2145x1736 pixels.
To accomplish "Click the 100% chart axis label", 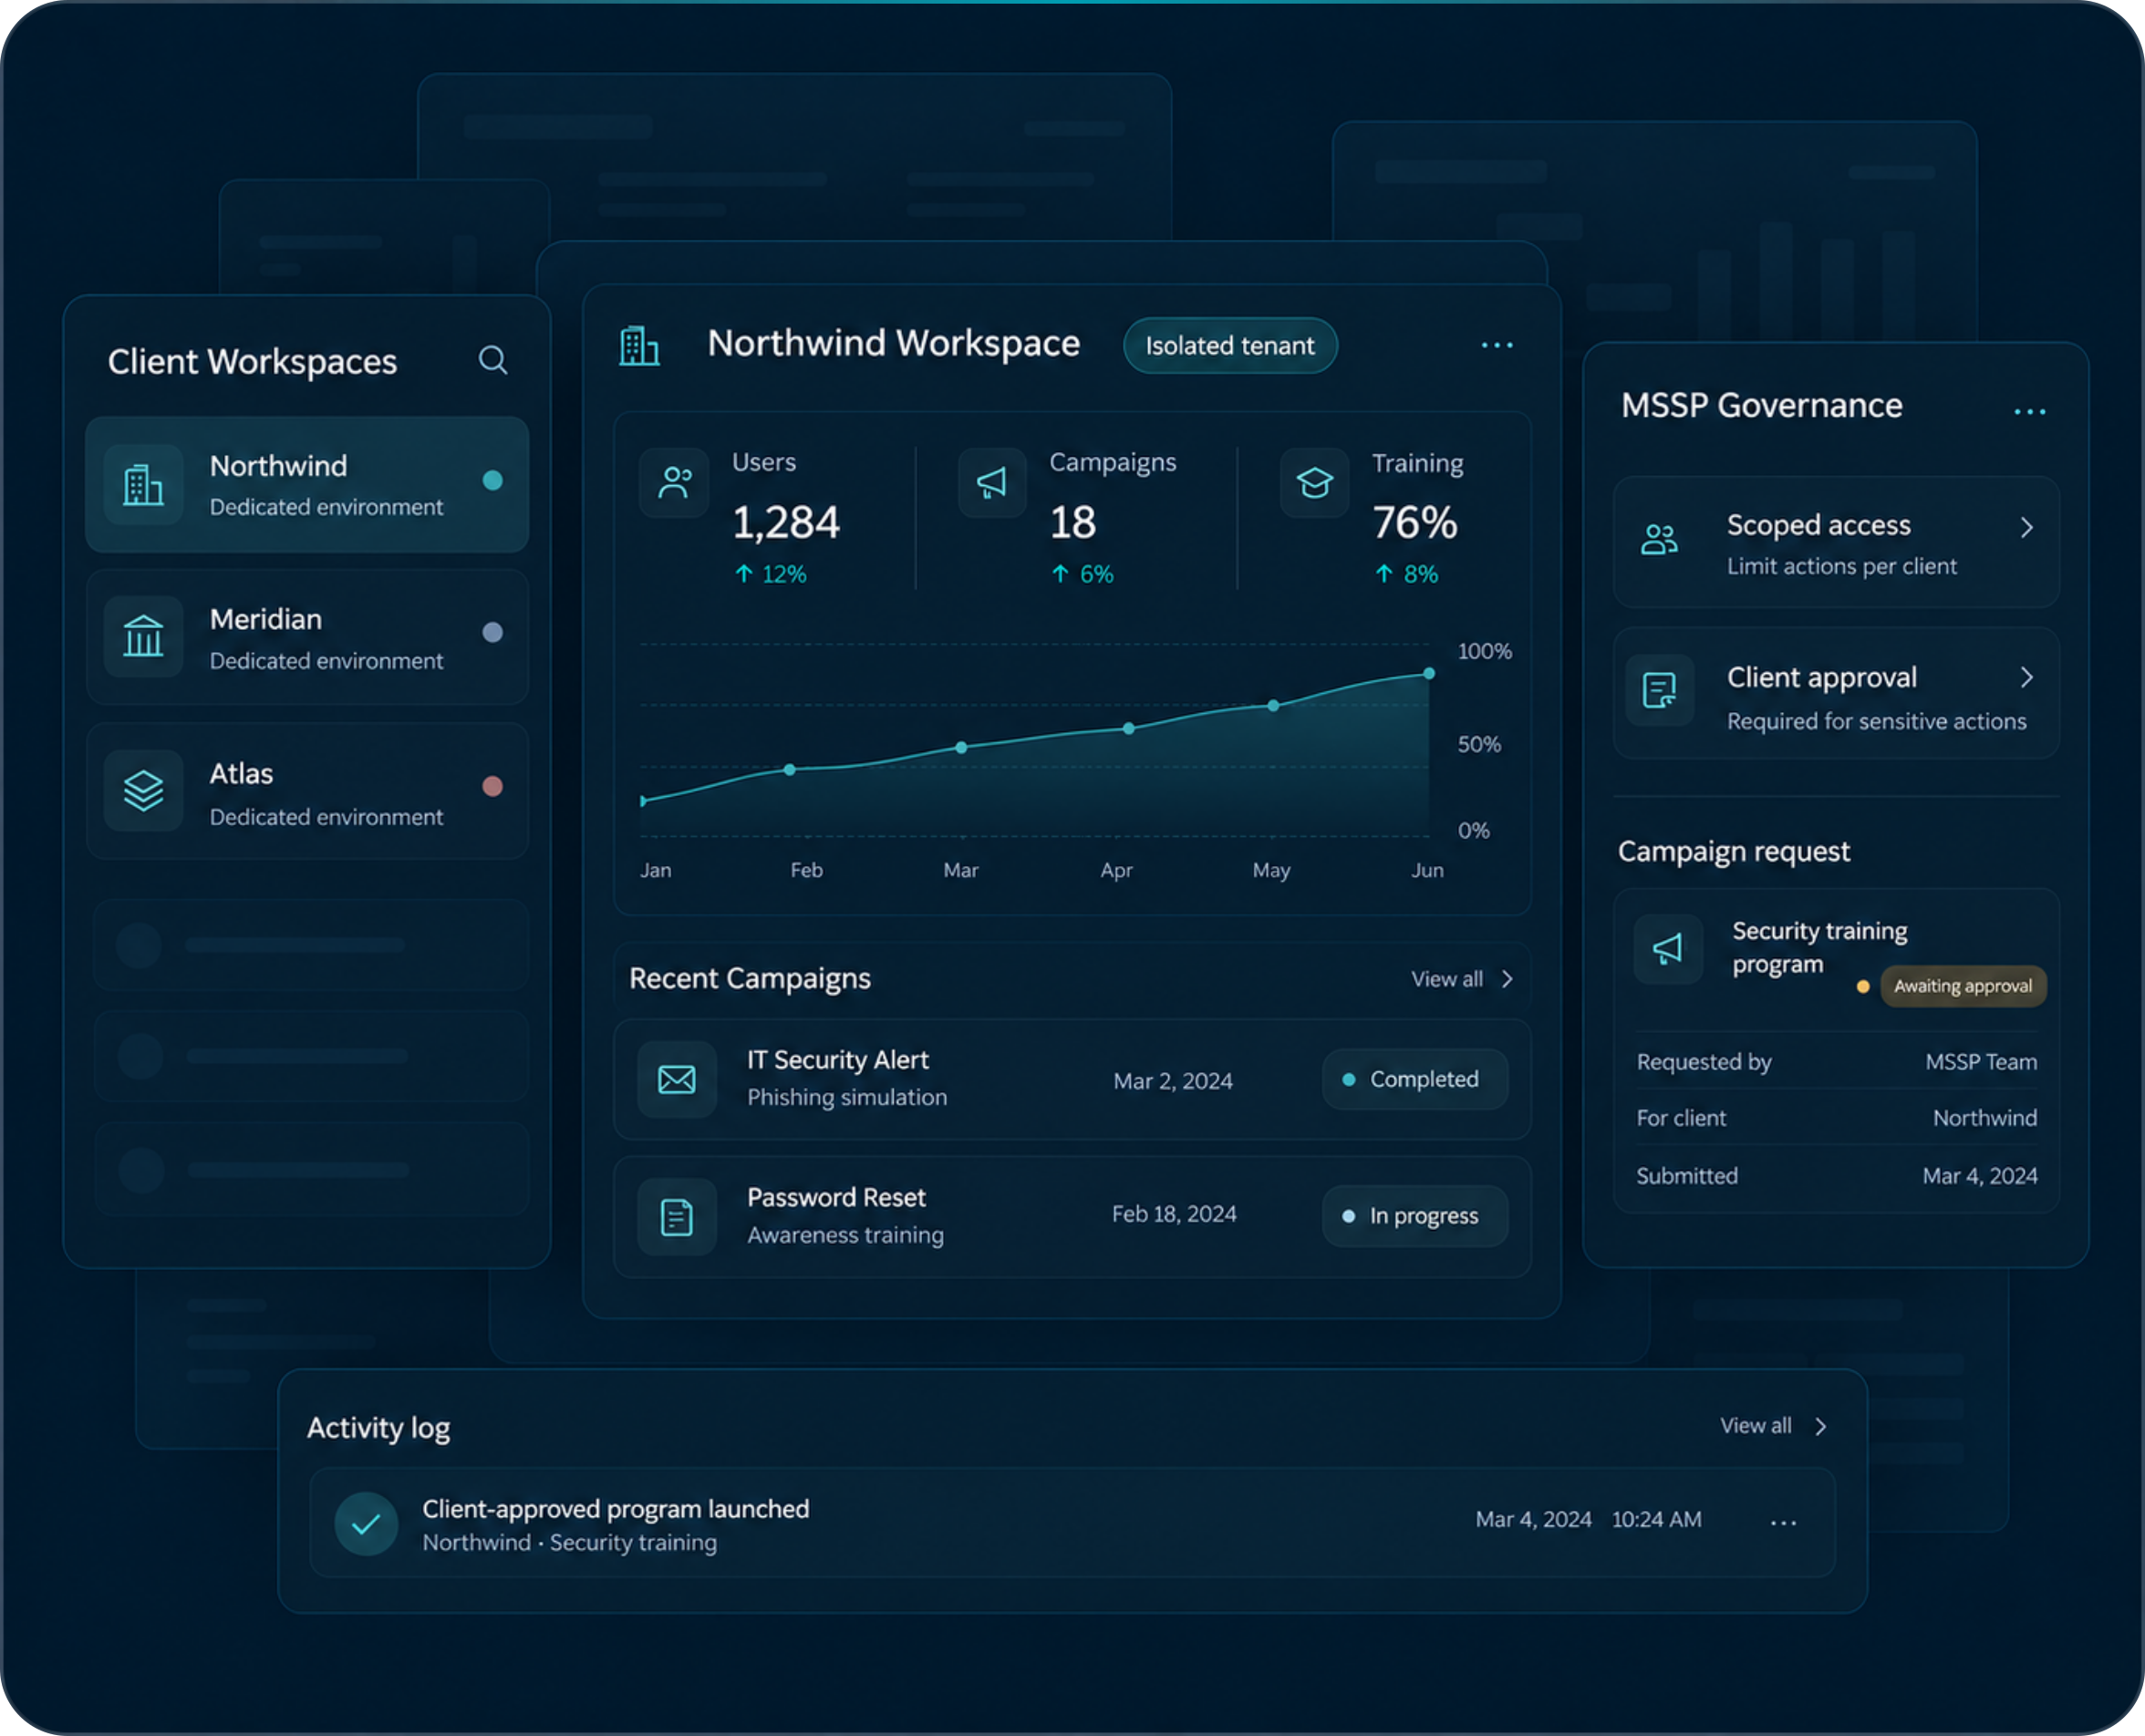I will [x=1484, y=652].
